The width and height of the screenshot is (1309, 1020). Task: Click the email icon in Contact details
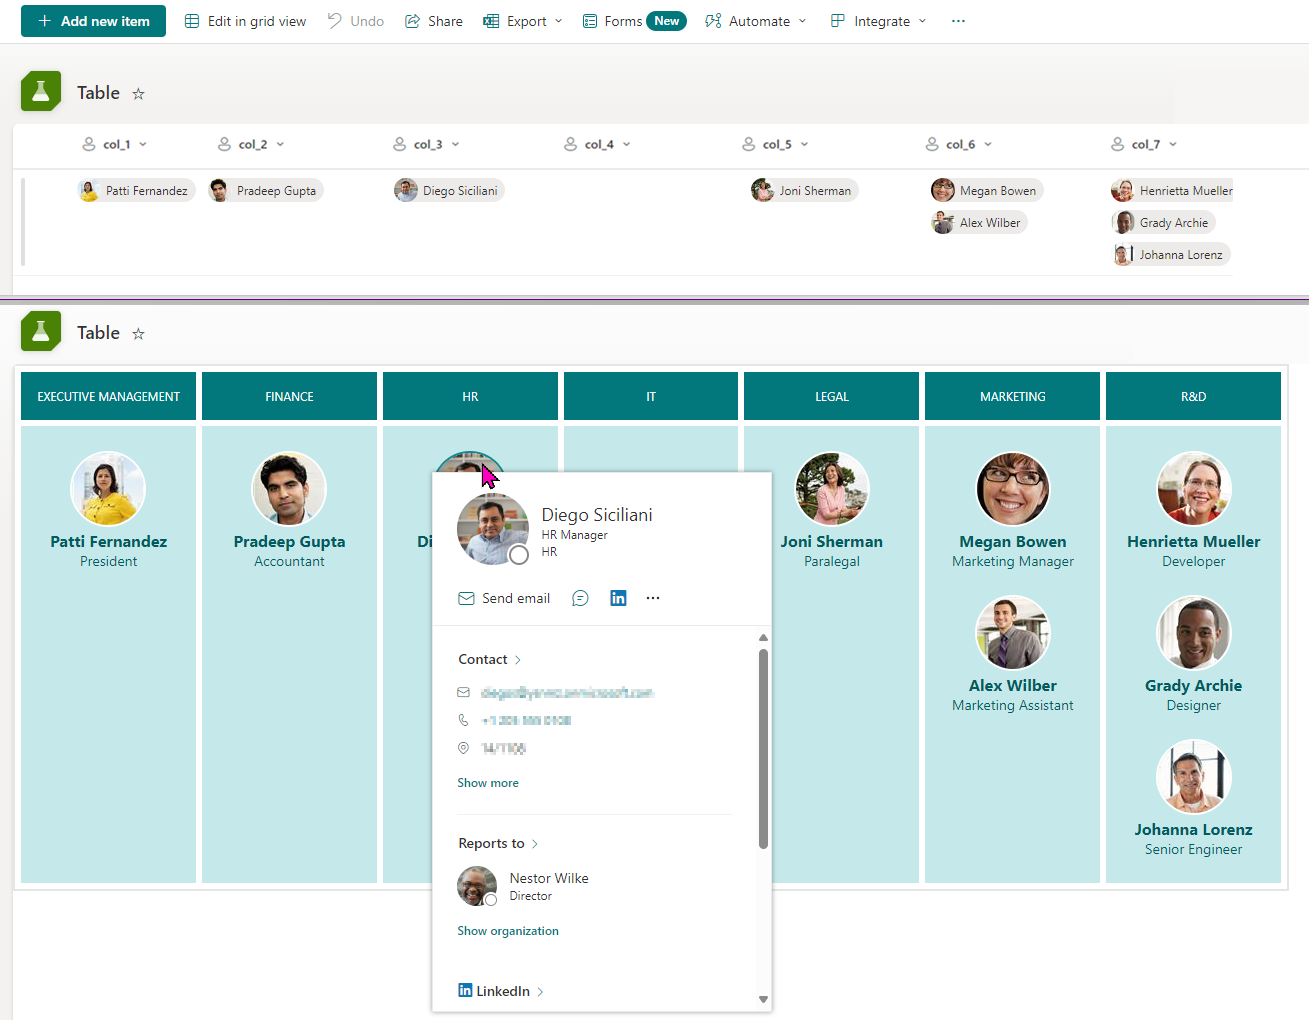[x=463, y=692]
